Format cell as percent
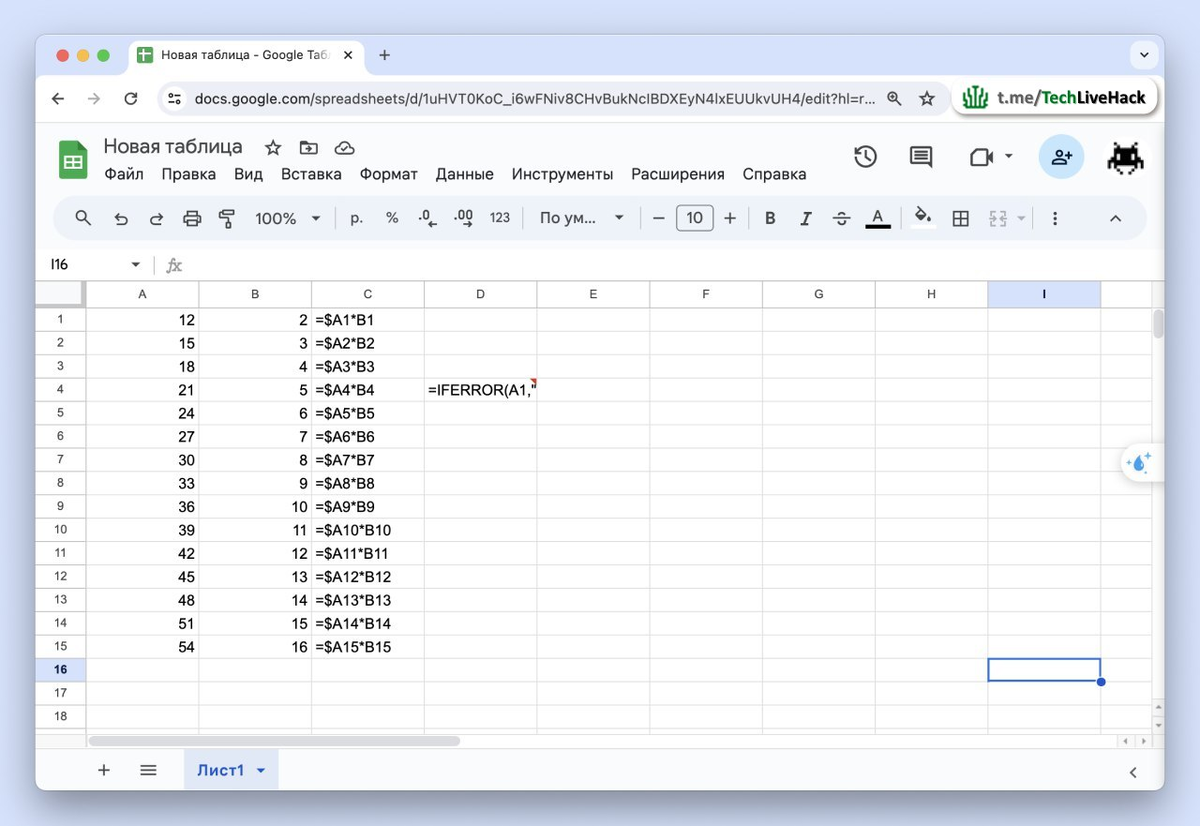The height and width of the screenshot is (826, 1200). pos(392,218)
